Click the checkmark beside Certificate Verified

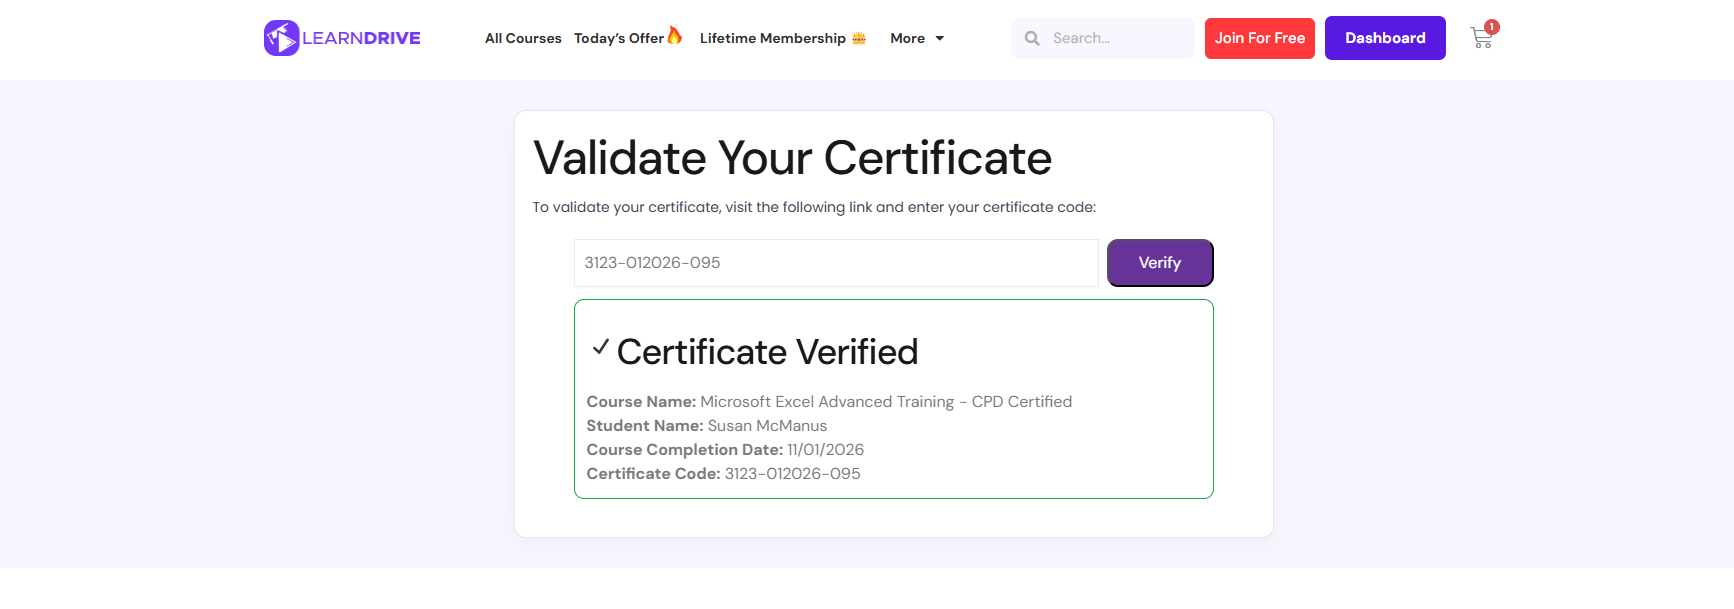600,347
